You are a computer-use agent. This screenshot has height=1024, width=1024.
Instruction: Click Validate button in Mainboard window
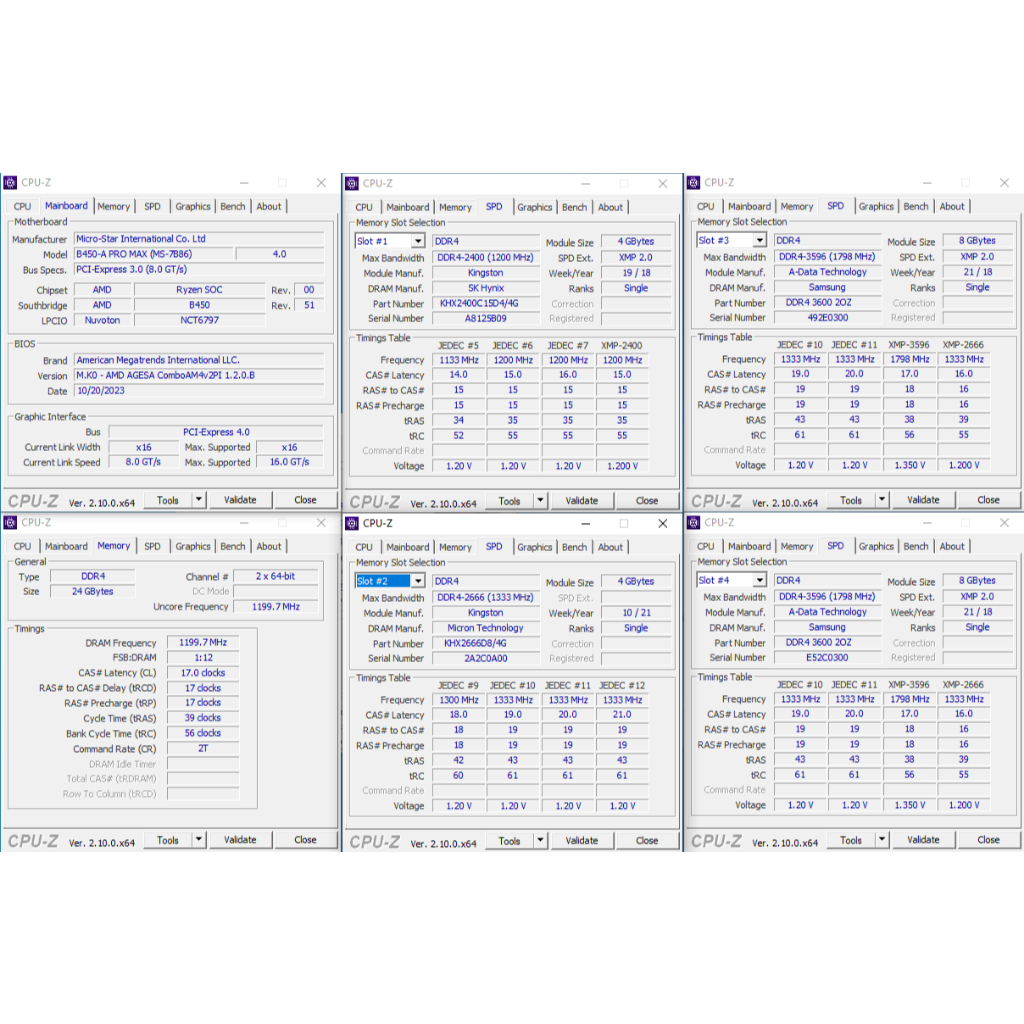240,500
